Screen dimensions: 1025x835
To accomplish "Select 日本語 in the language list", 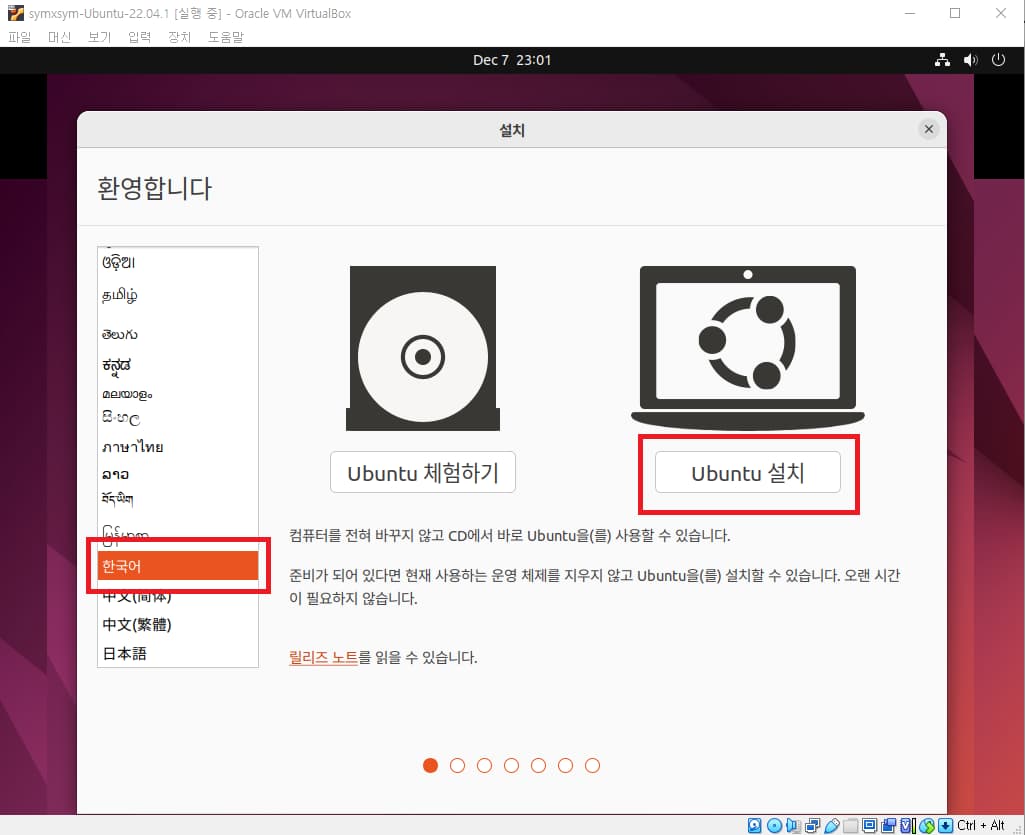I will pyautogui.click(x=178, y=653).
